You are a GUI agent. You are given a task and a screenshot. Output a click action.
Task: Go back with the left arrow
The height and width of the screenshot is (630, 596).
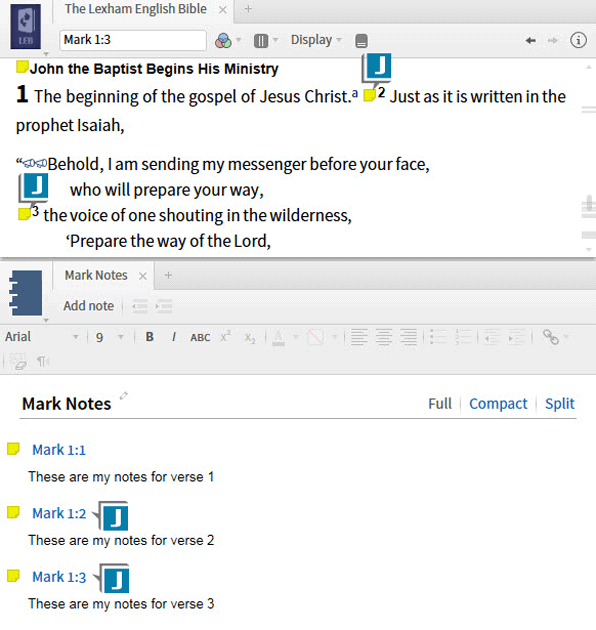point(530,40)
